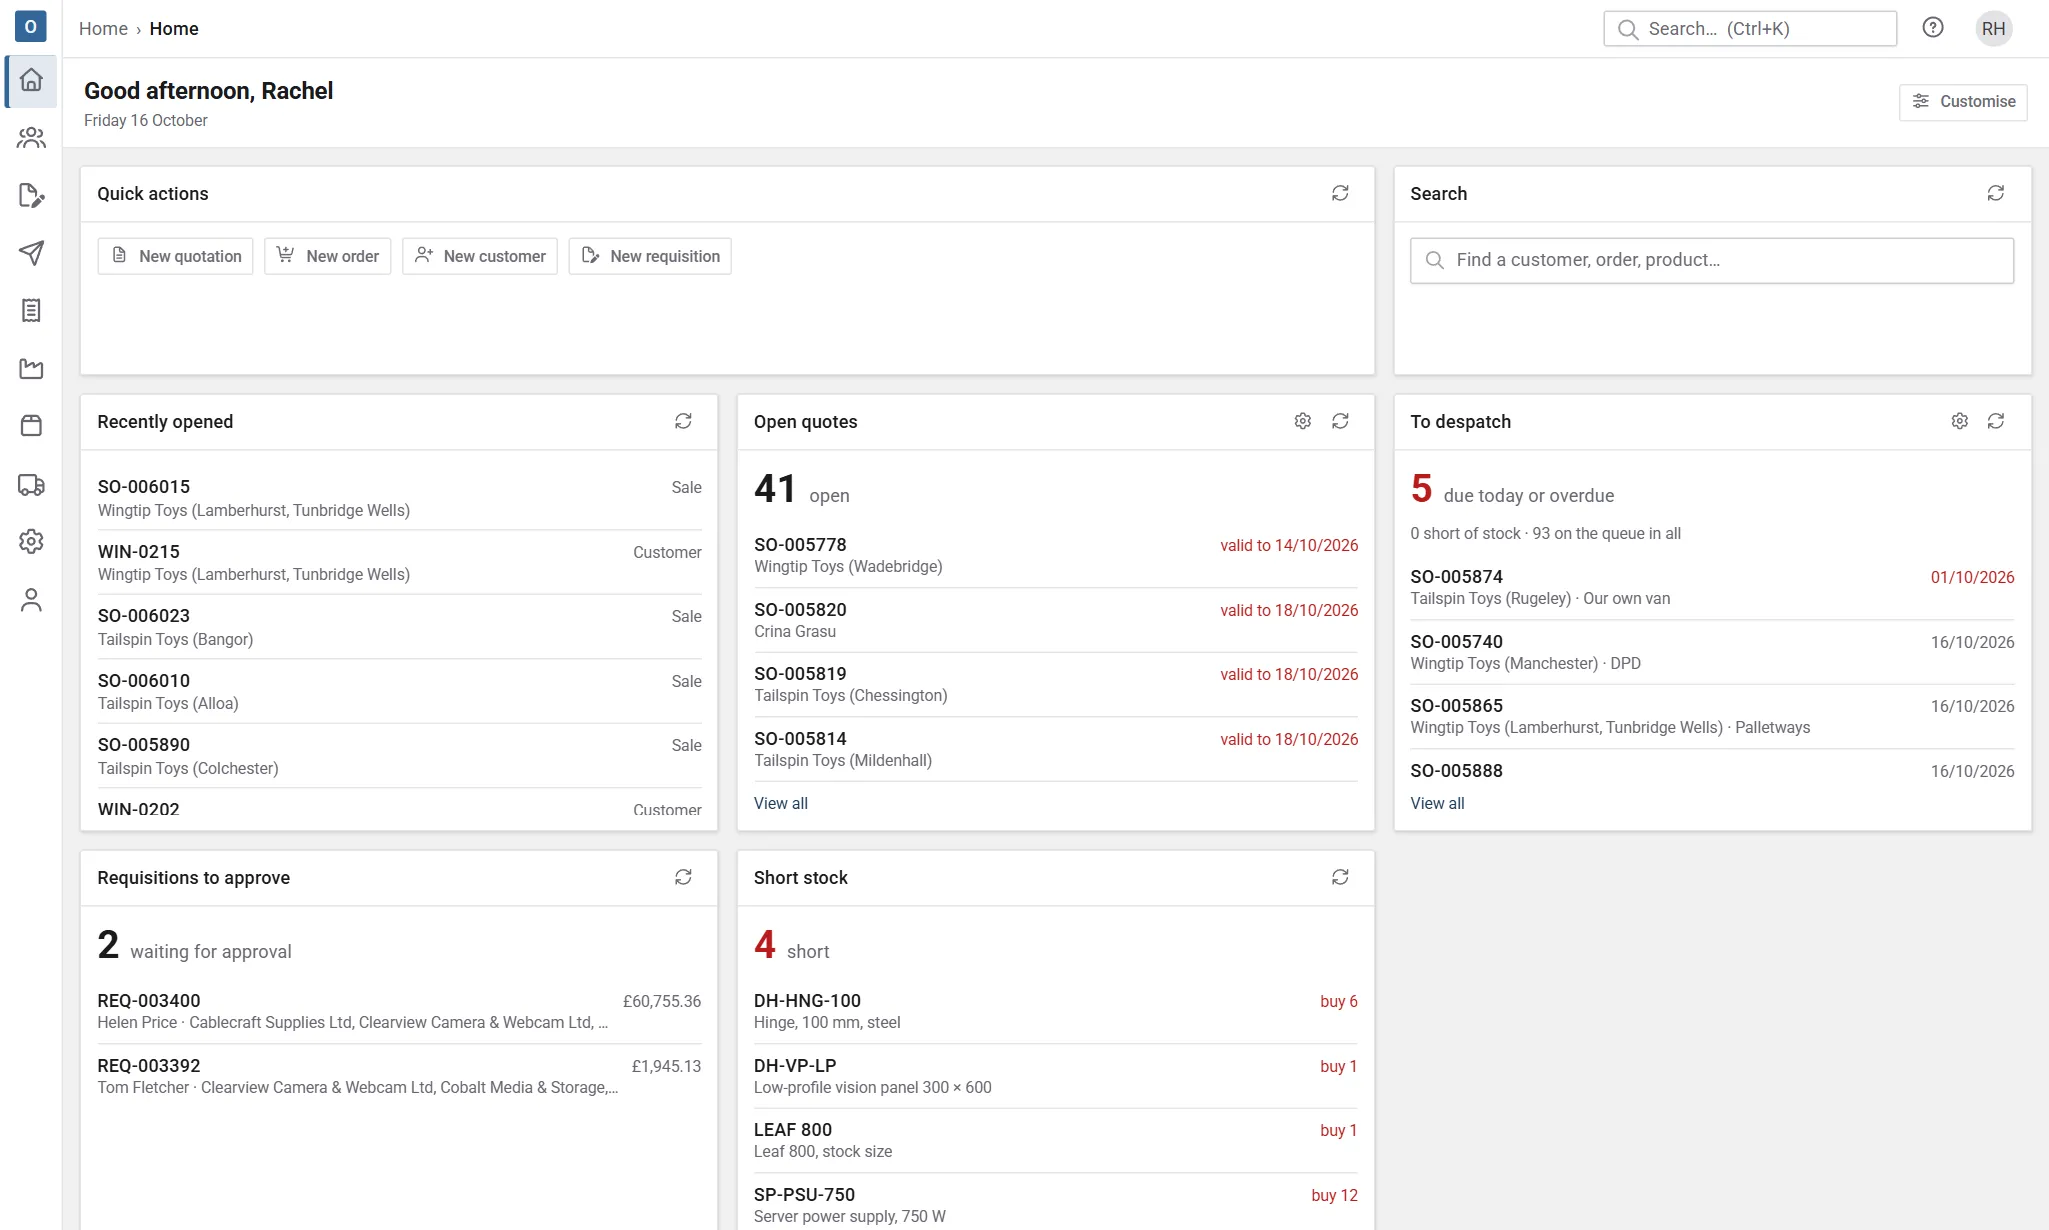
Task: Click Home breadcrumb parent link
Action: point(103,29)
